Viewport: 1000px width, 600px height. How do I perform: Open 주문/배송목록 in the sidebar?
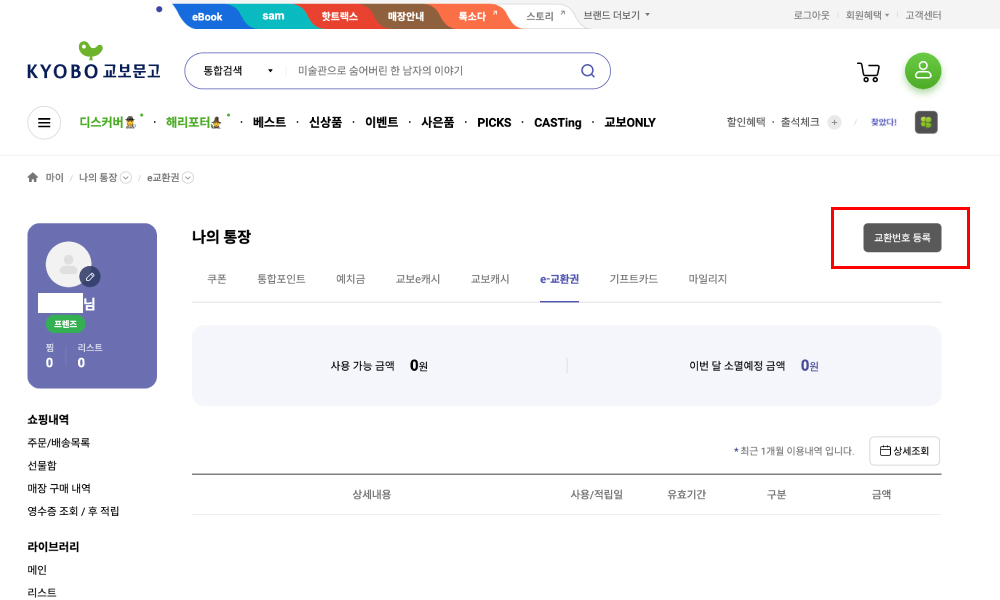[x=59, y=443]
